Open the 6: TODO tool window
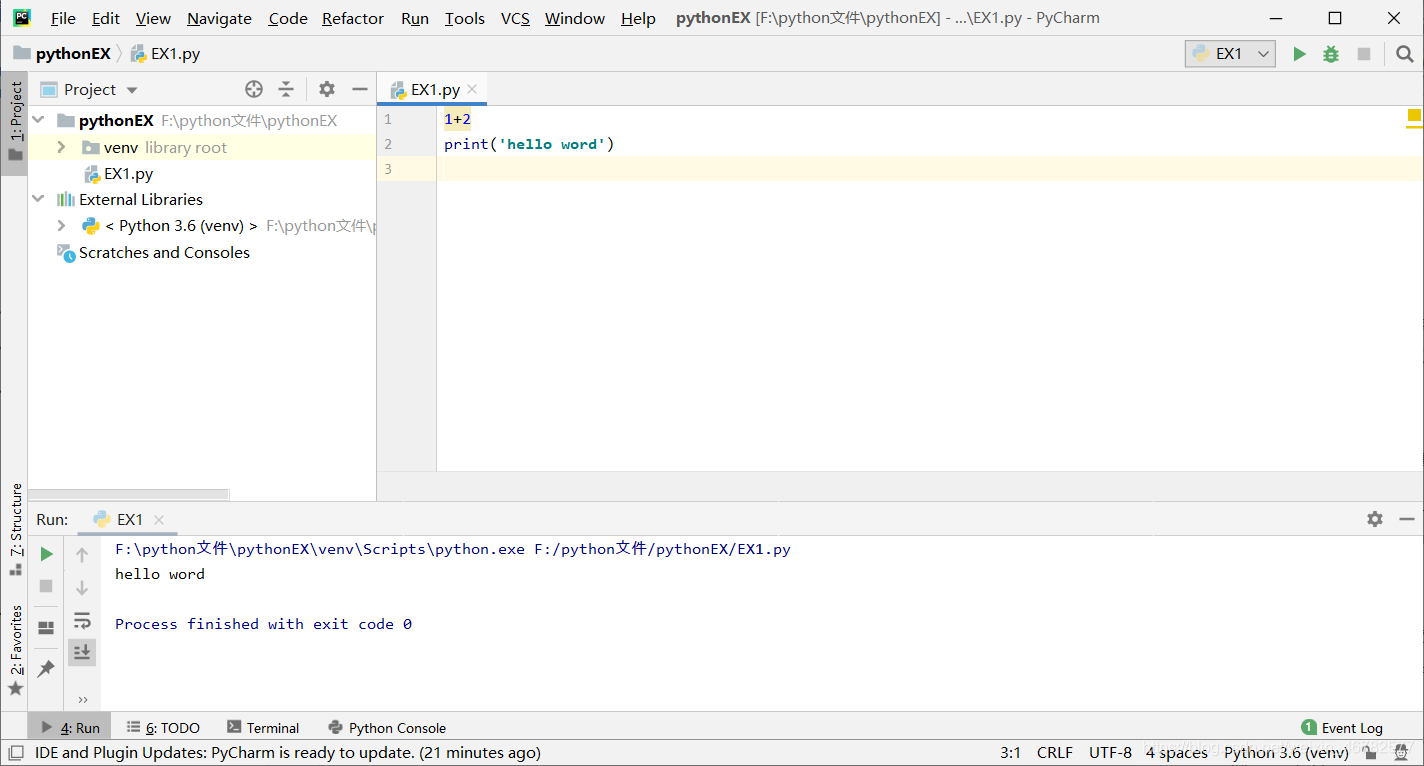 (x=163, y=728)
